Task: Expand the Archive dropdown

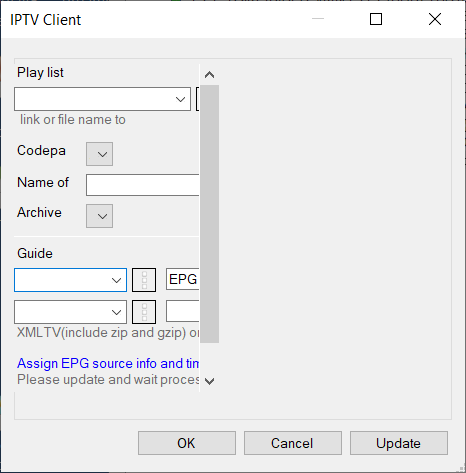Action: click(99, 216)
